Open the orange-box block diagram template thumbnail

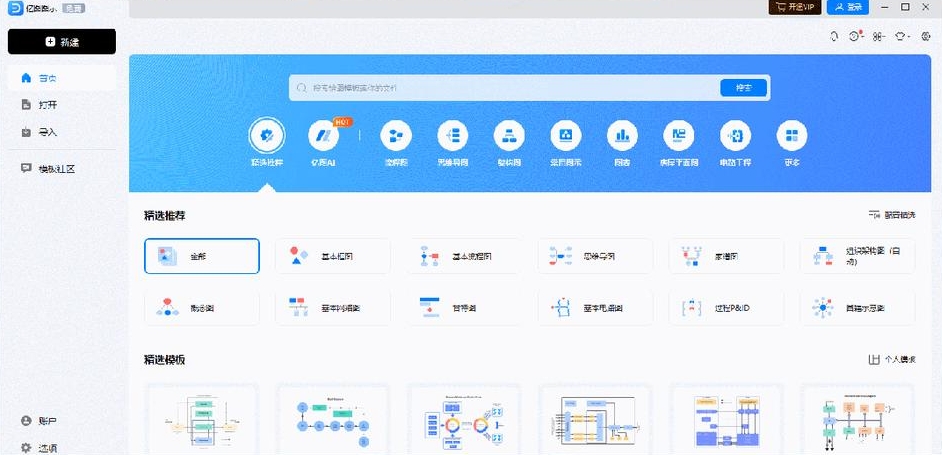pyautogui.click(x=858, y=420)
